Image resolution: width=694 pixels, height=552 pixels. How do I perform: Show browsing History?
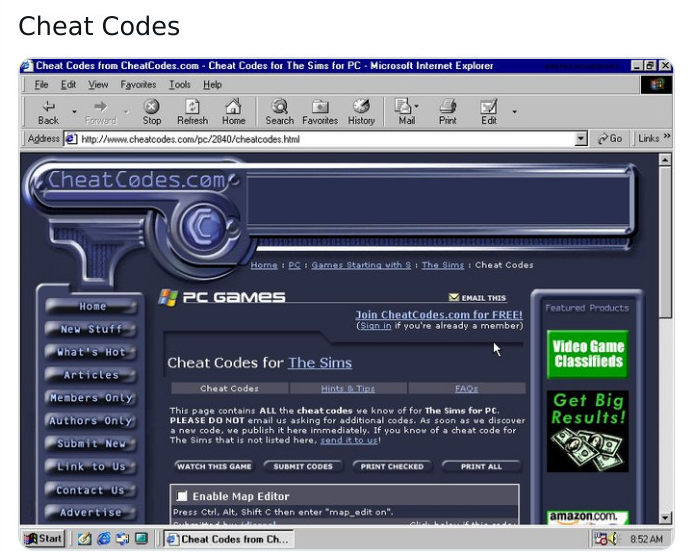(x=361, y=112)
